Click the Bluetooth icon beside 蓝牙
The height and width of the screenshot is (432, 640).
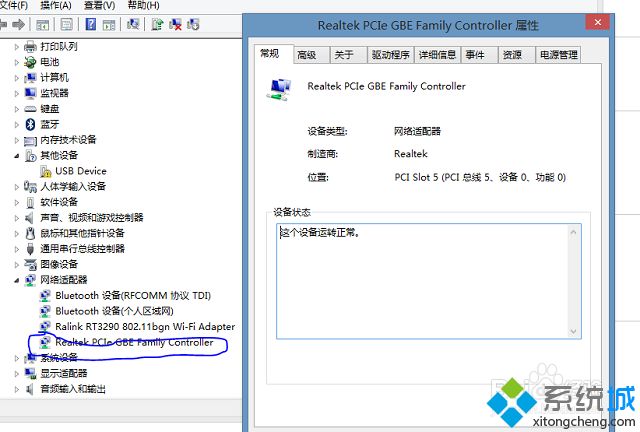point(30,124)
